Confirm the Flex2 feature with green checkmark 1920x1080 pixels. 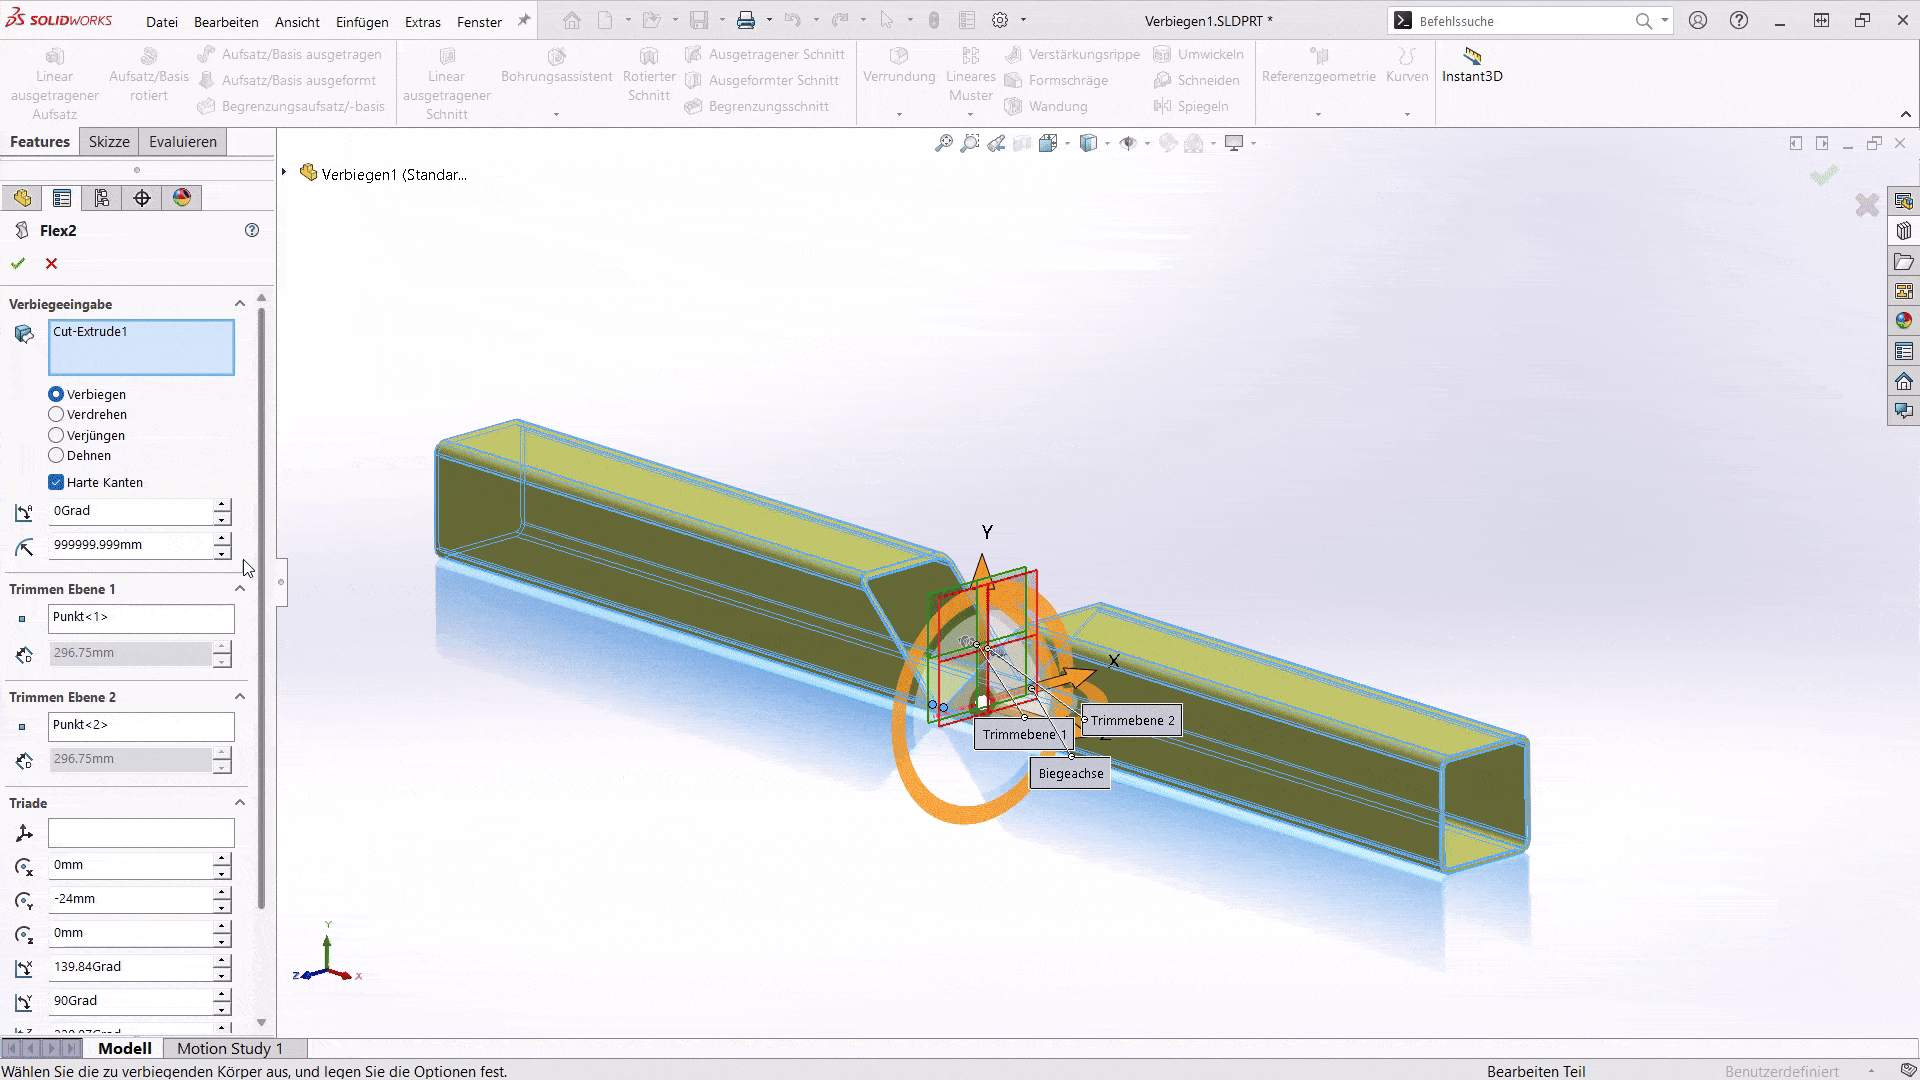[x=17, y=263]
